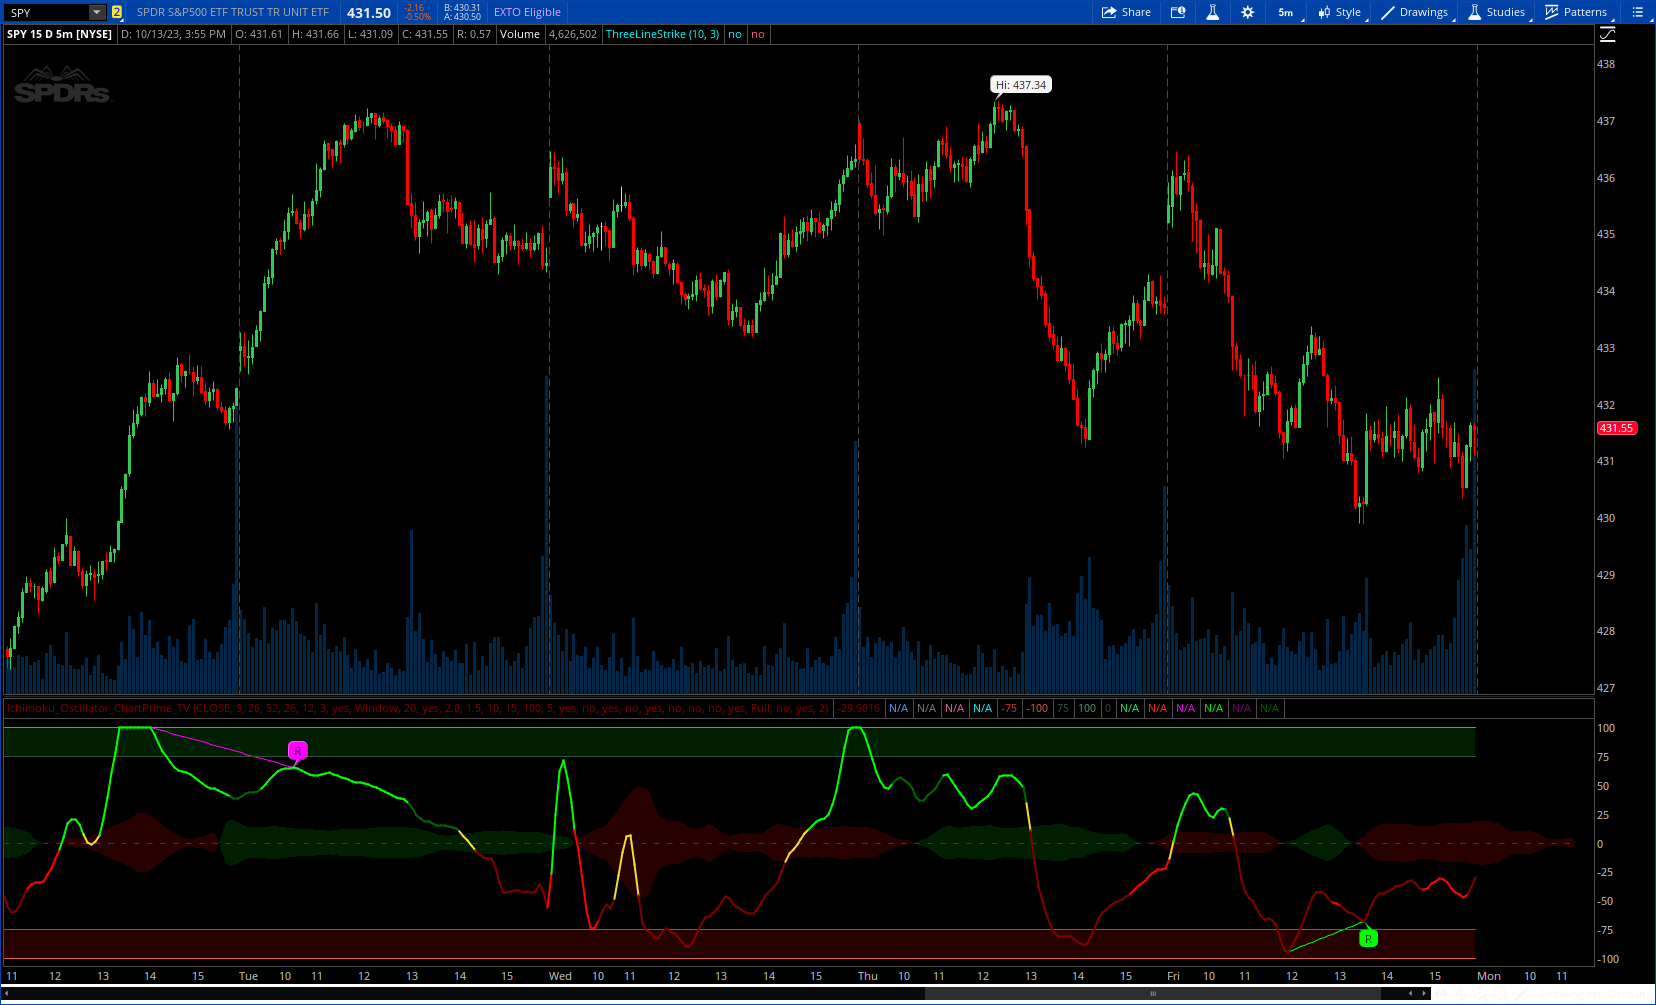Open the list actions menu icon
Screen dimensions: 1656x1005
tap(1637, 12)
